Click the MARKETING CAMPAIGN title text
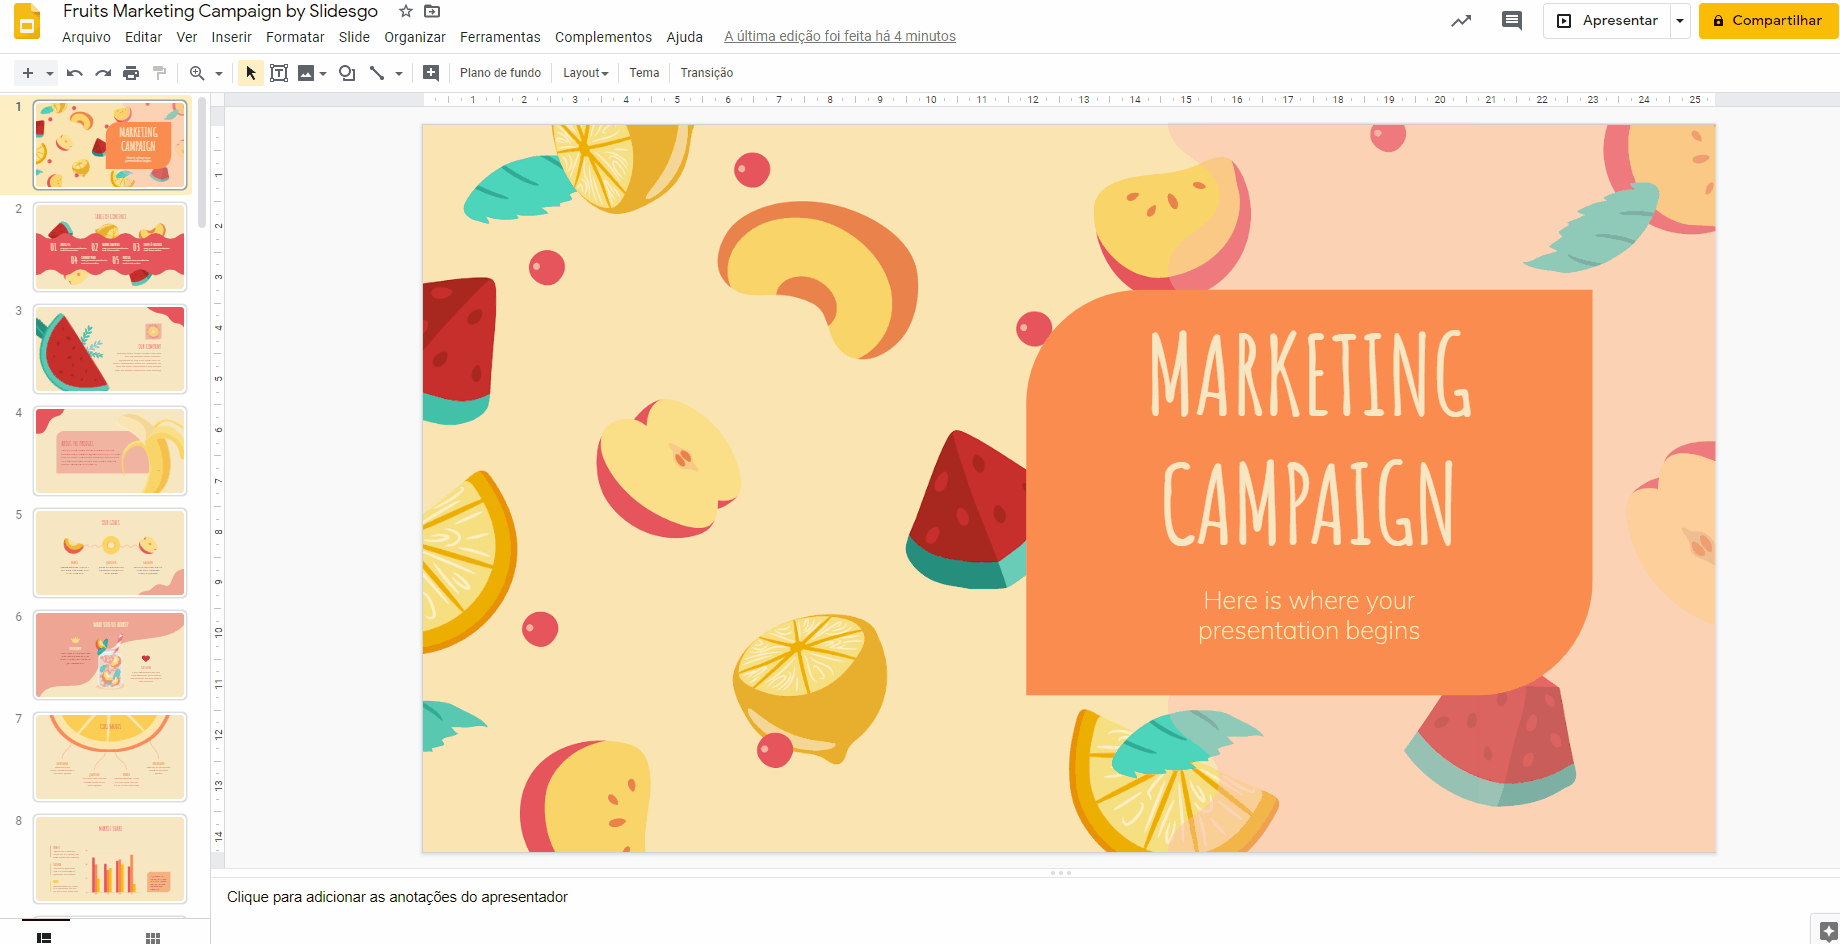The image size is (1840, 944). pos(1309,438)
